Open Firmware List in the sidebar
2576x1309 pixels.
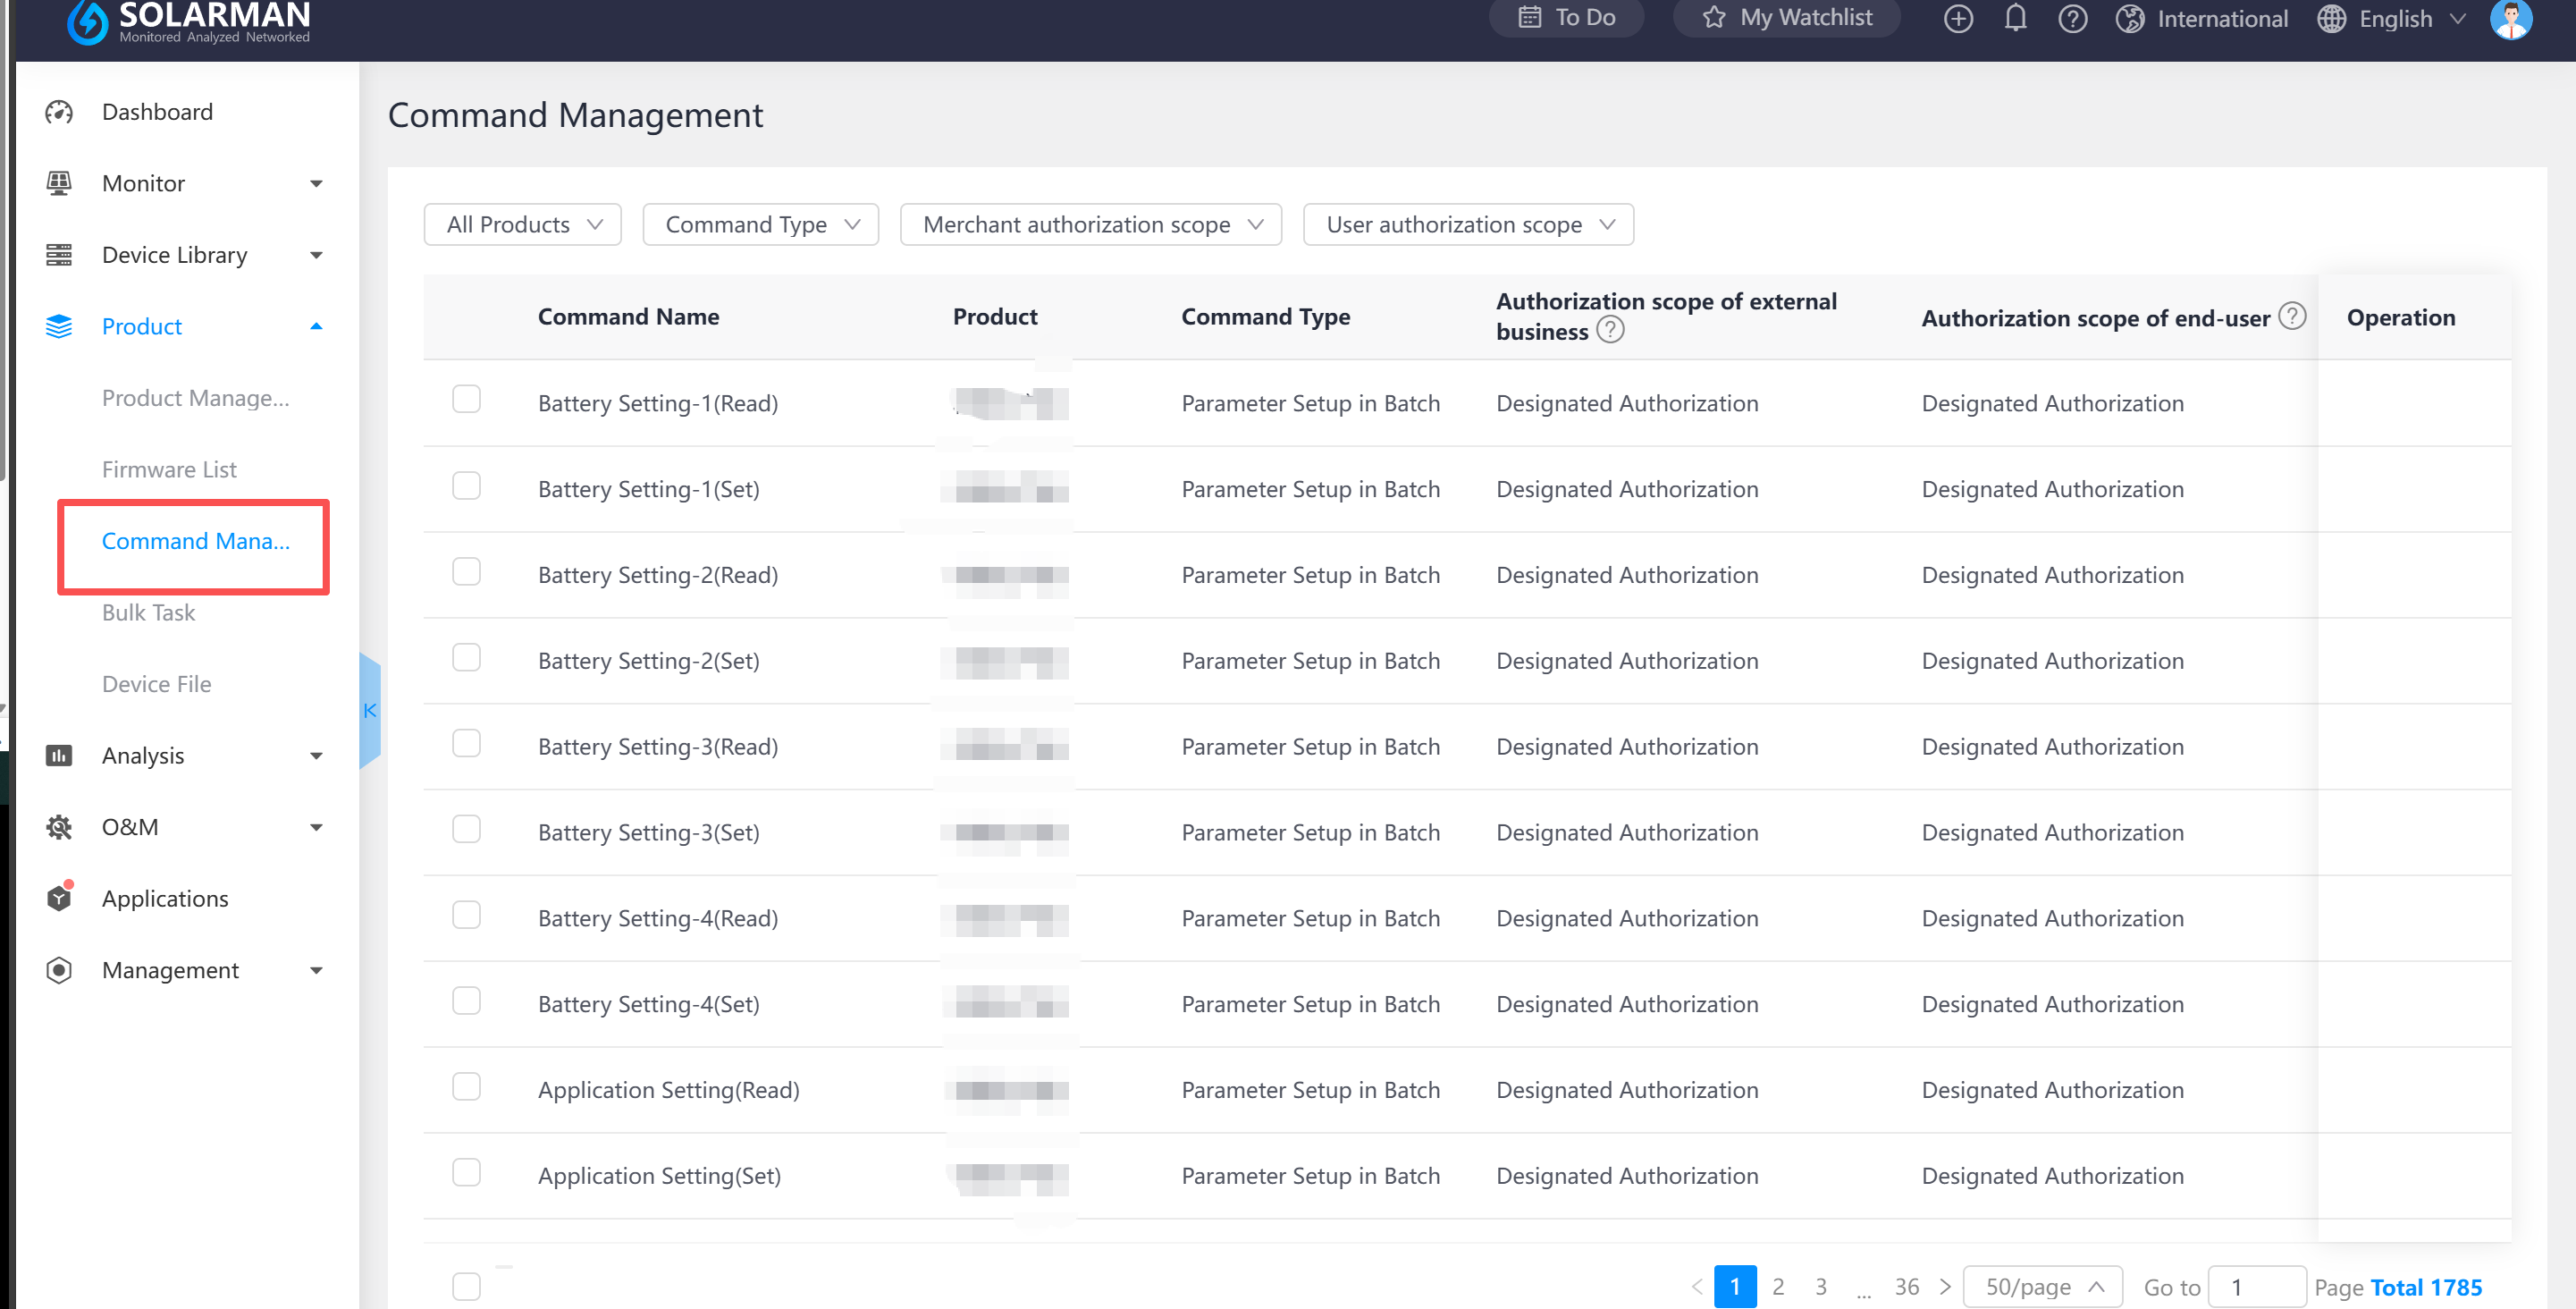169,469
